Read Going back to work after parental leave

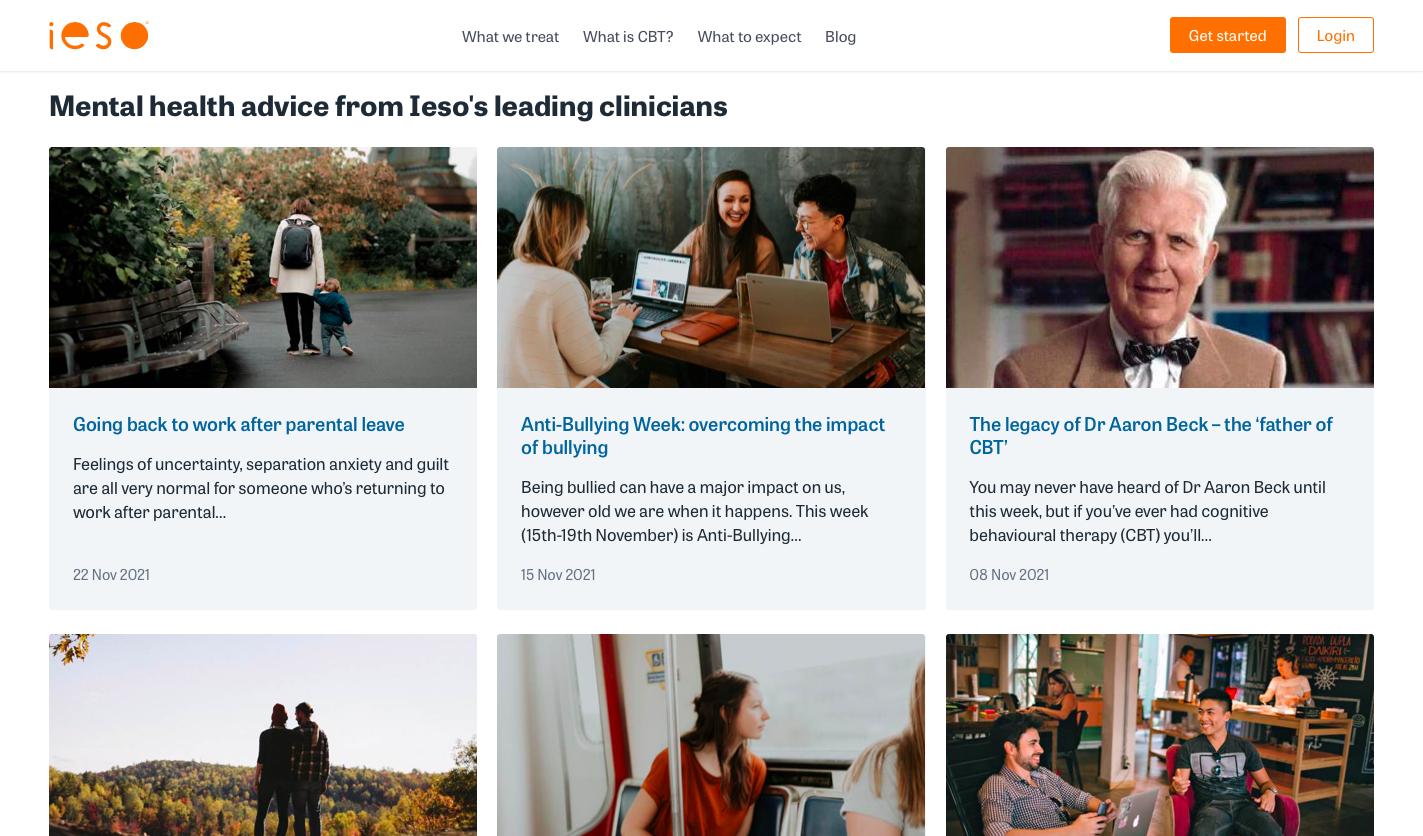coord(239,424)
